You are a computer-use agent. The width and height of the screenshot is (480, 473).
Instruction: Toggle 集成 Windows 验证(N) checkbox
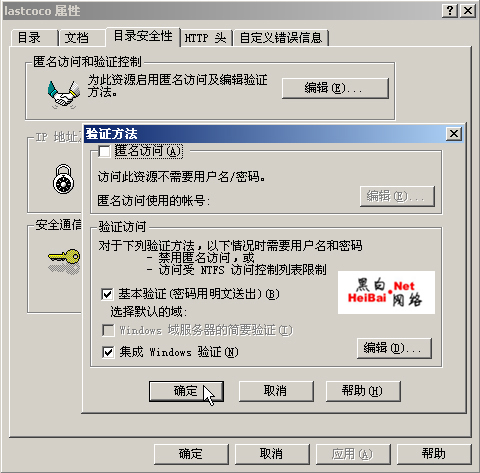(x=108, y=352)
